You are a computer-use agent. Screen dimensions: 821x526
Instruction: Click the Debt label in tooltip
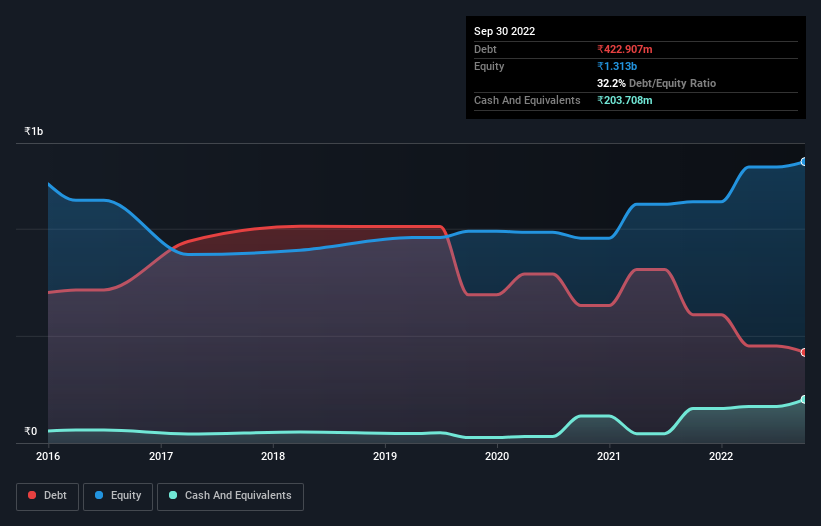point(485,49)
